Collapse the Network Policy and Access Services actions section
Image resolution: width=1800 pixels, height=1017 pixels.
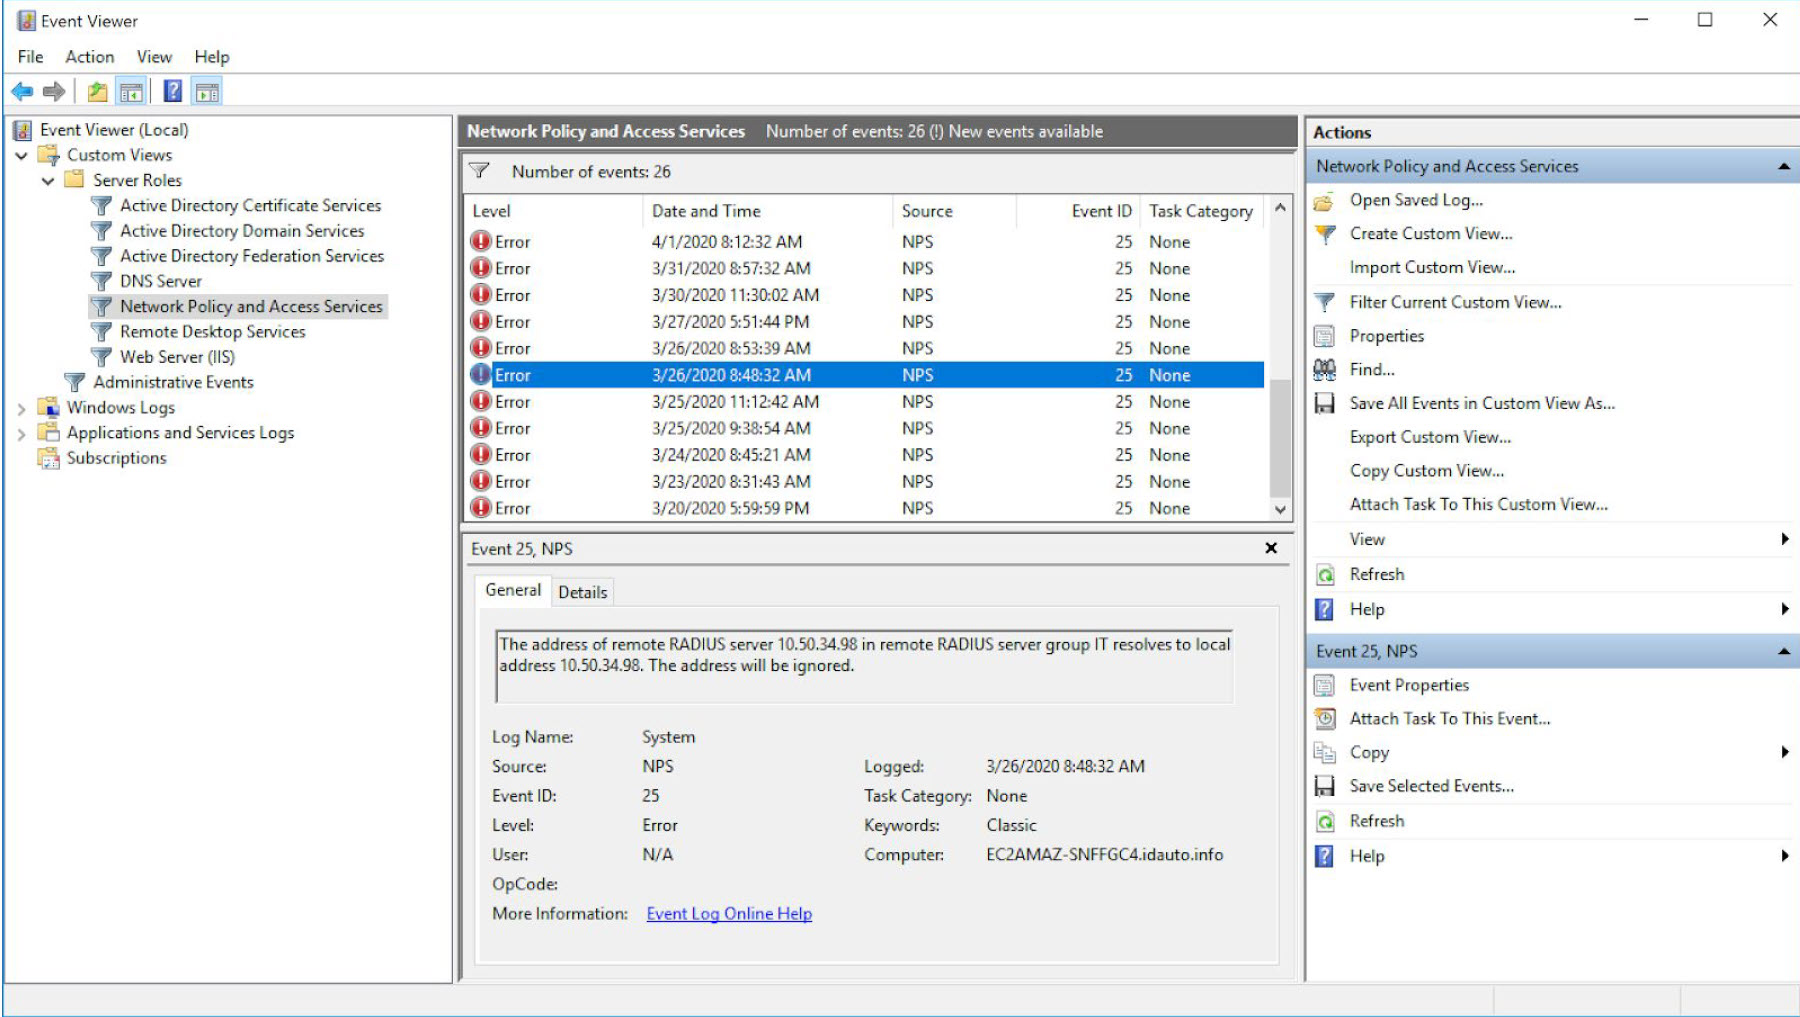click(x=1783, y=166)
